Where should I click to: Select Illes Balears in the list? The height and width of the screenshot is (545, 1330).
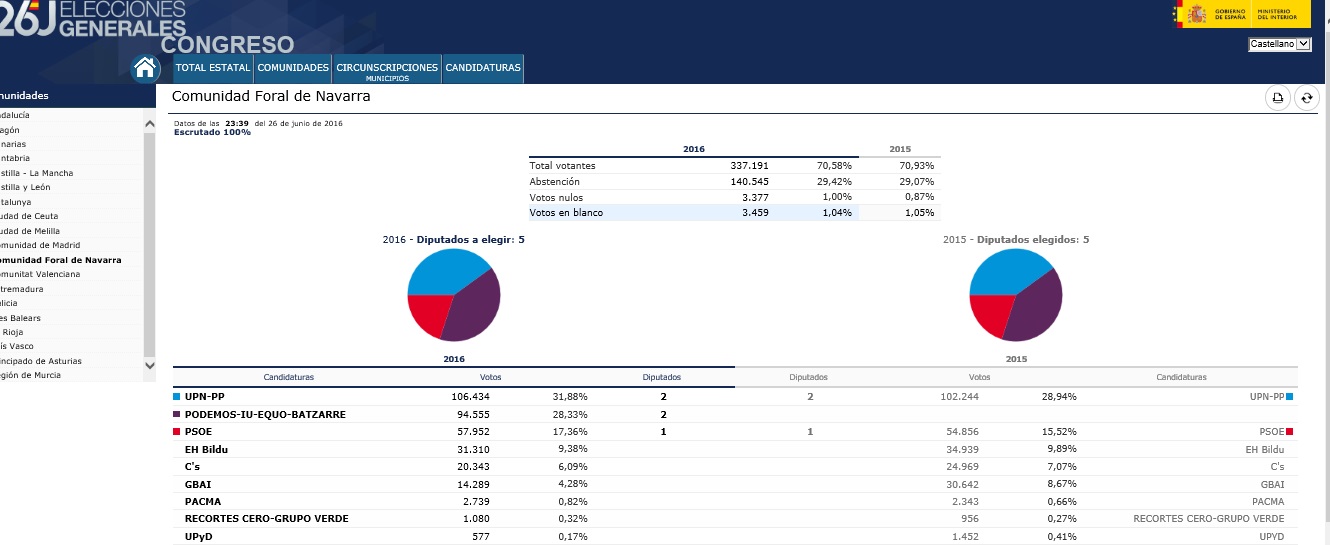point(21,318)
